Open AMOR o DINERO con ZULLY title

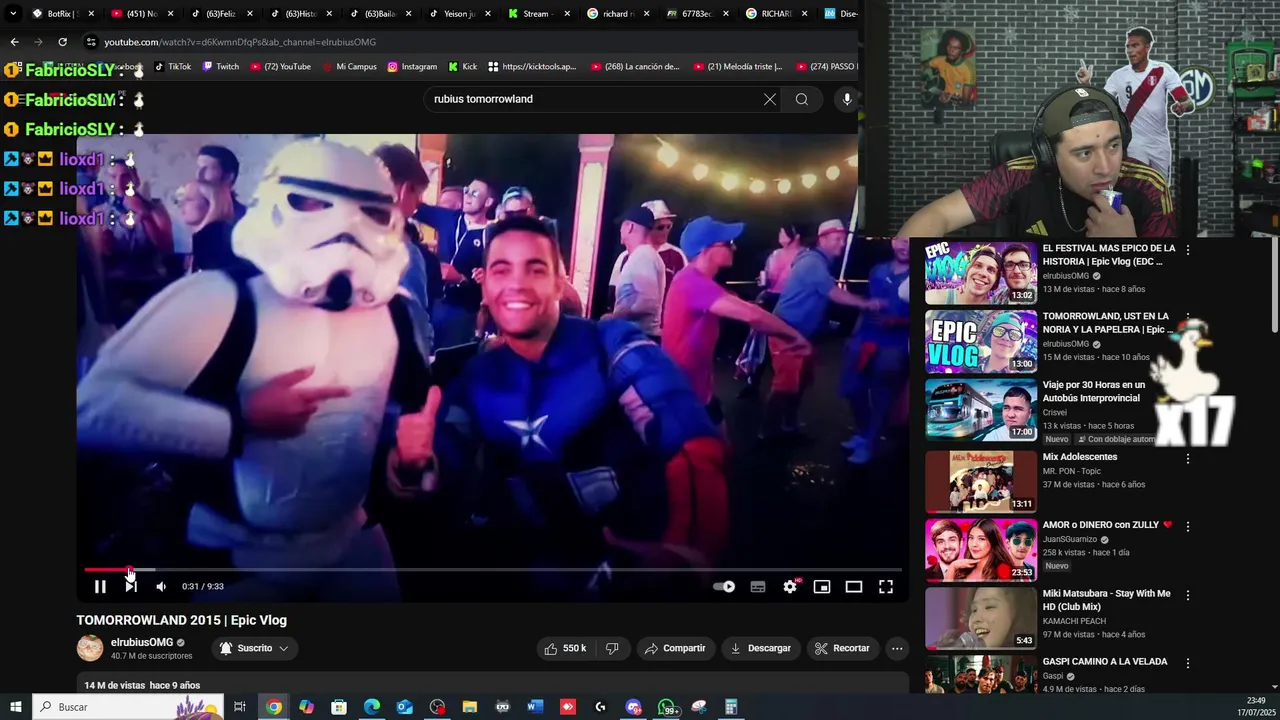pyautogui.click(x=1107, y=525)
